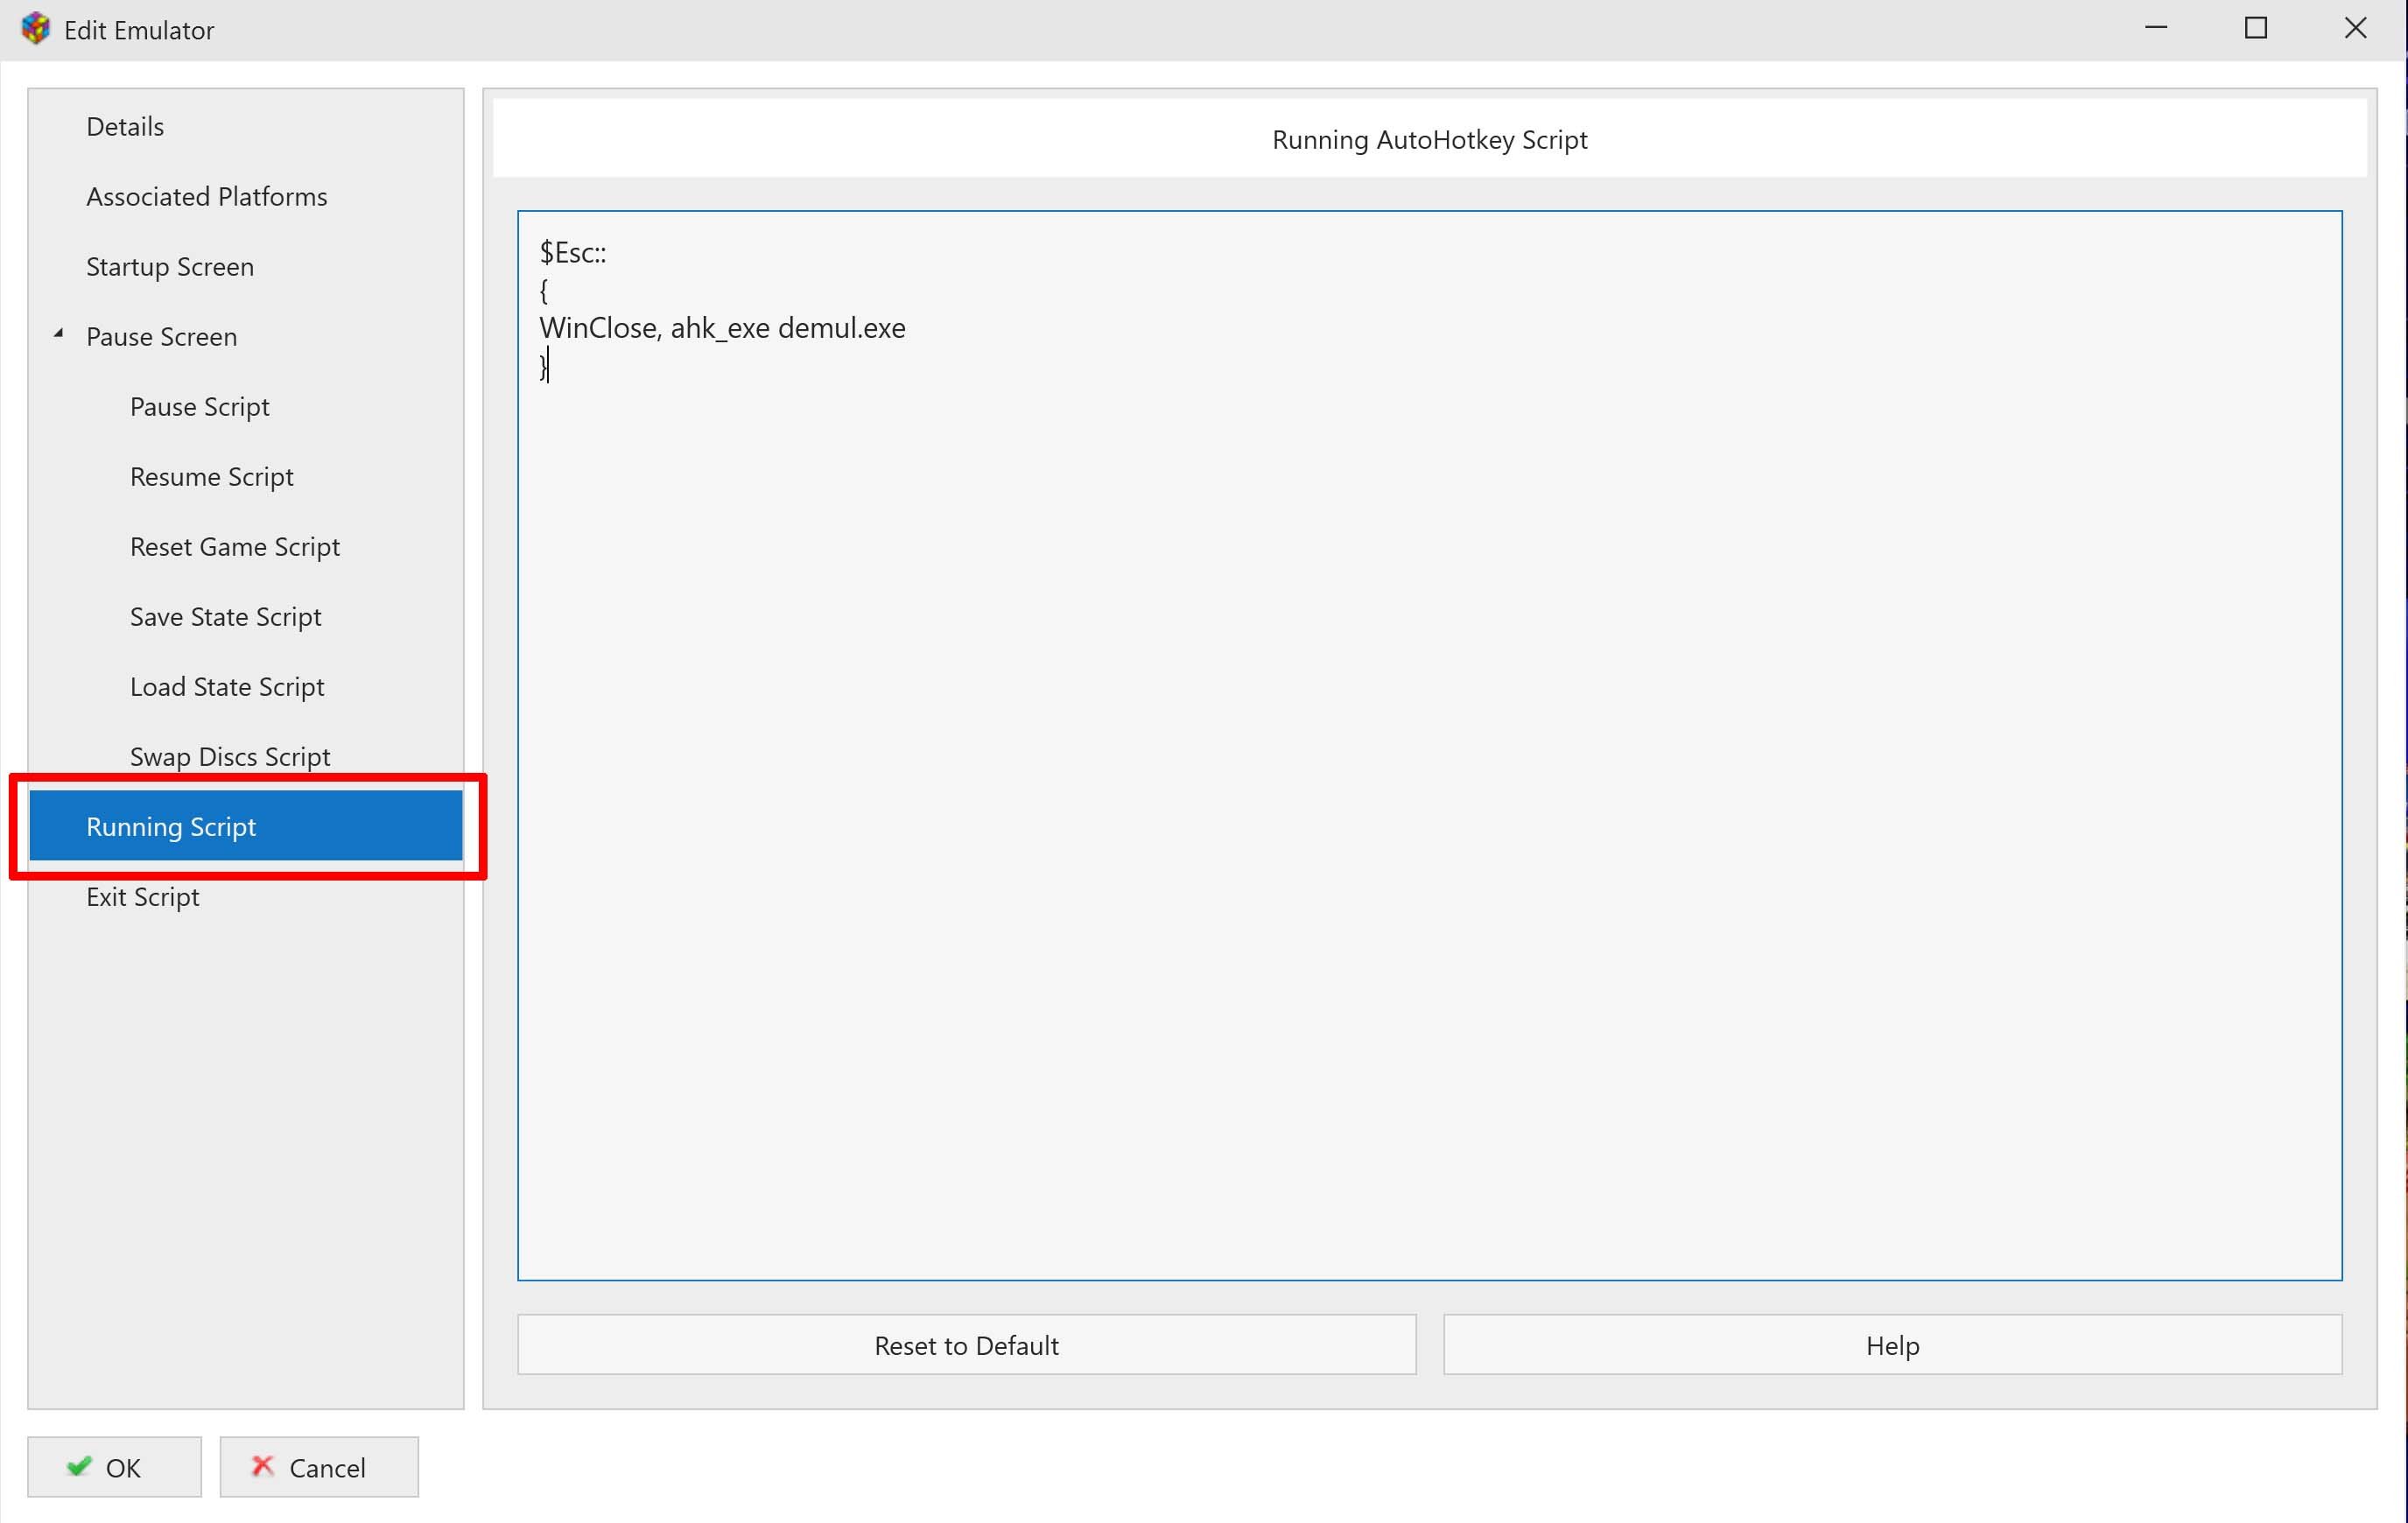Open the Details section

[x=245, y=126]
